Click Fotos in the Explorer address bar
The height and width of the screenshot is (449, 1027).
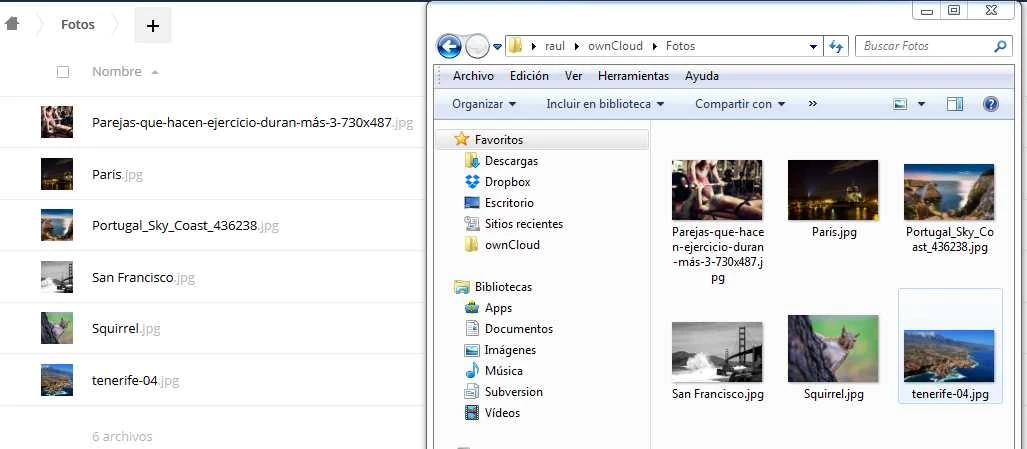[x=681, y=46]
